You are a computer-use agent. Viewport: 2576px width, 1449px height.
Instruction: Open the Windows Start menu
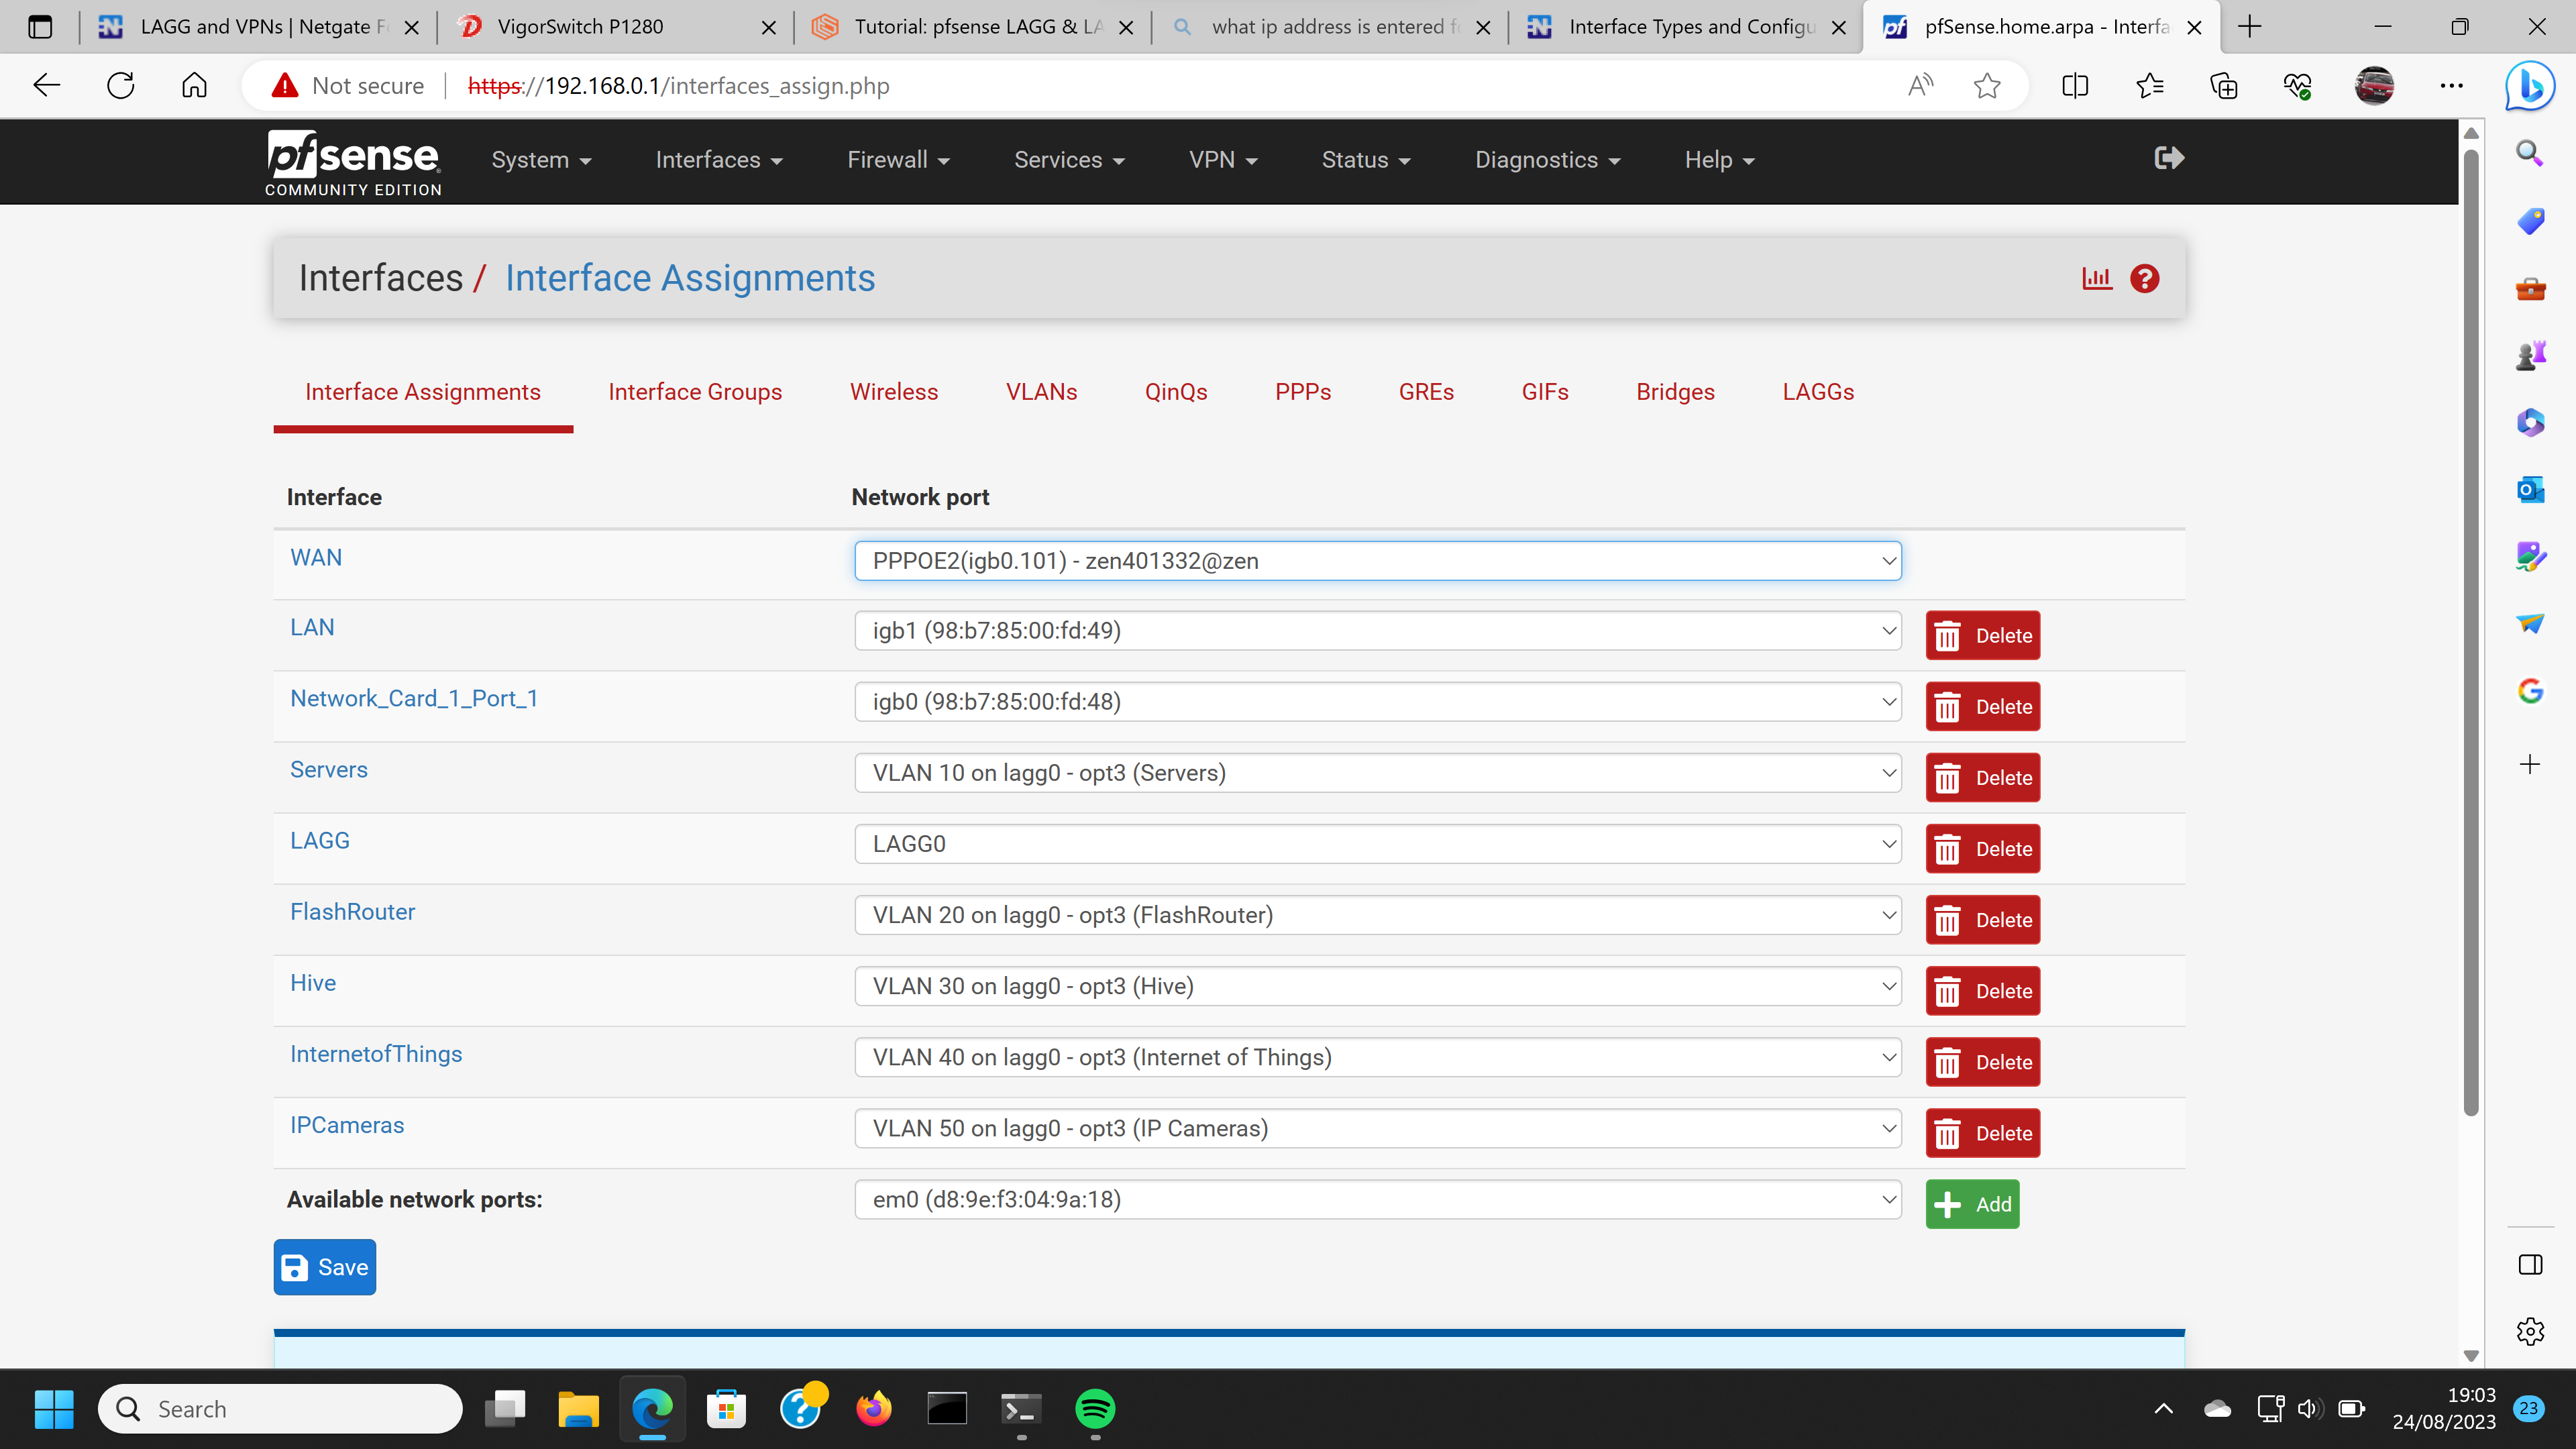point(53,1409)
